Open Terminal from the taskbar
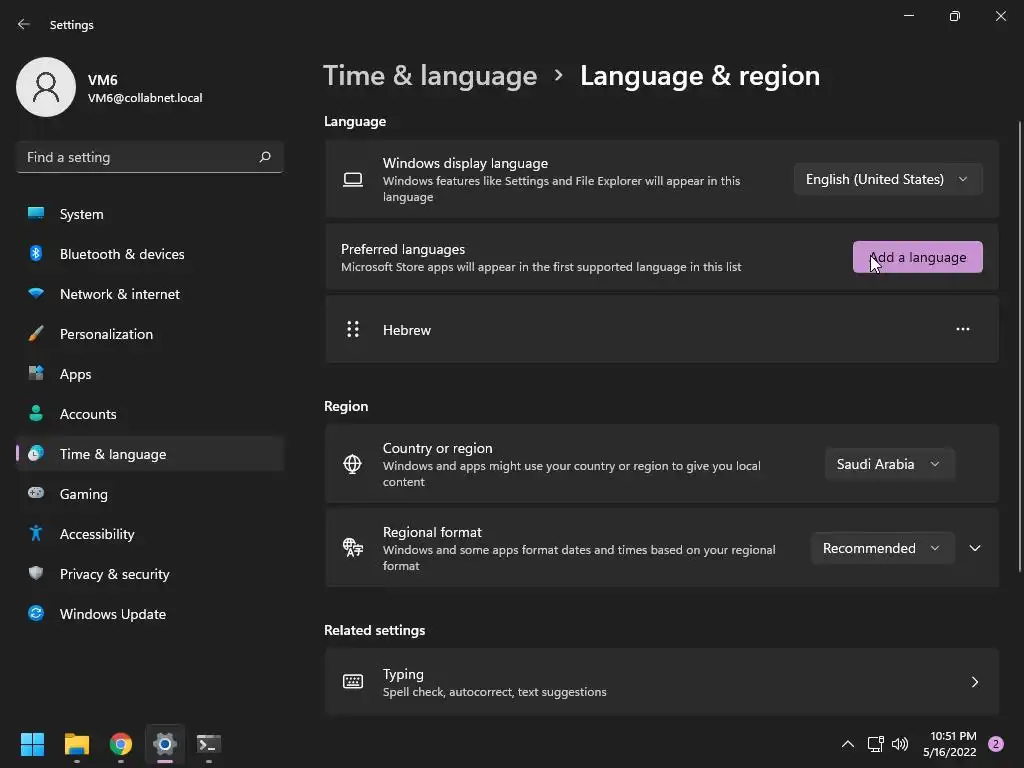The height and width of the screenshot is (768, 1024). [209, 744]
